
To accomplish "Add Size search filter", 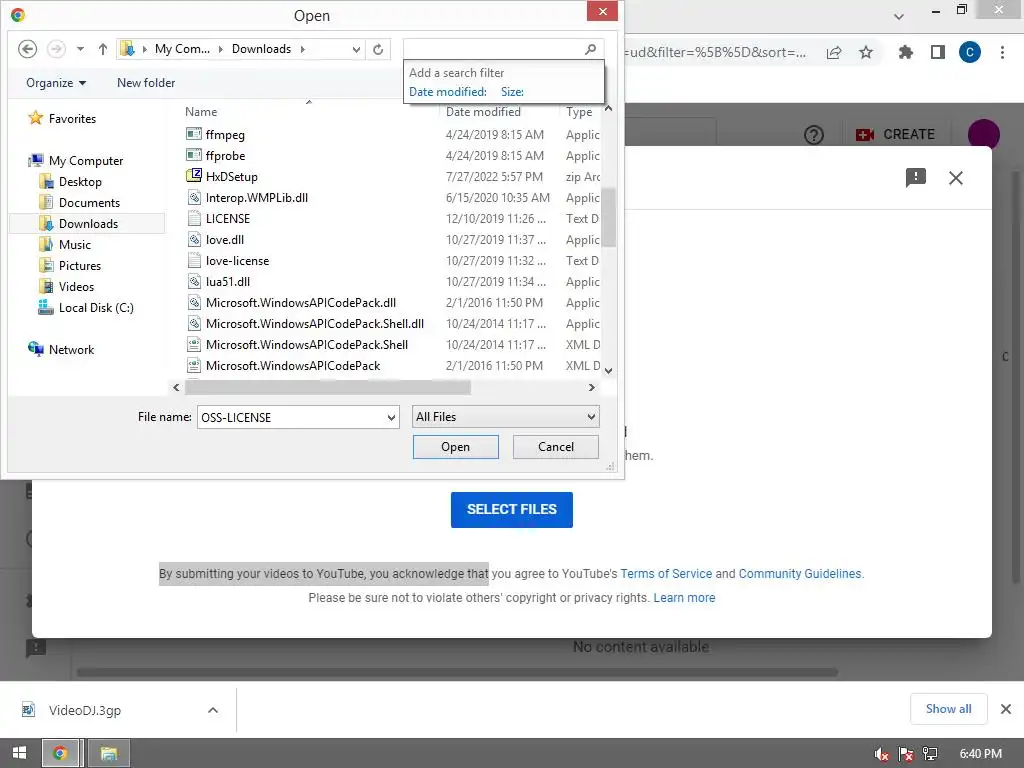I will [512, 92].
